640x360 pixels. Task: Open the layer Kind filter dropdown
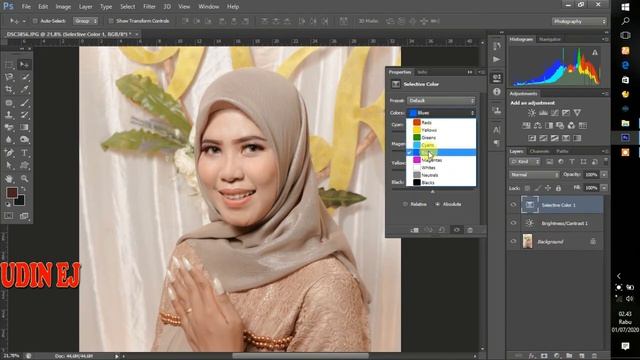click(x=525, y=162)
